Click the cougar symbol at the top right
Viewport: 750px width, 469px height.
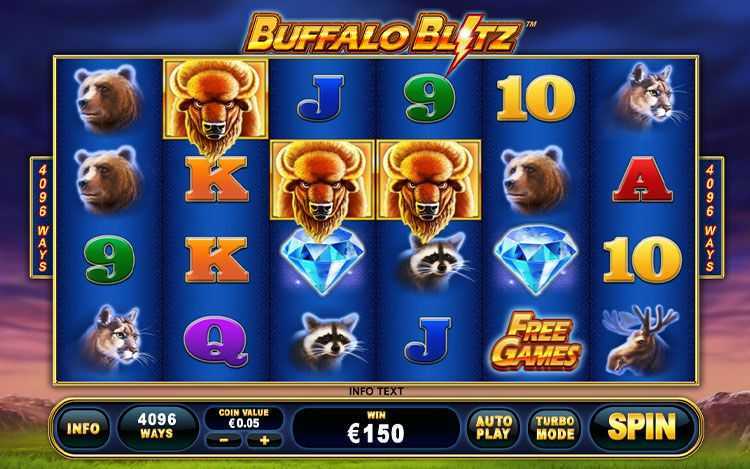[x=644, y=97]
